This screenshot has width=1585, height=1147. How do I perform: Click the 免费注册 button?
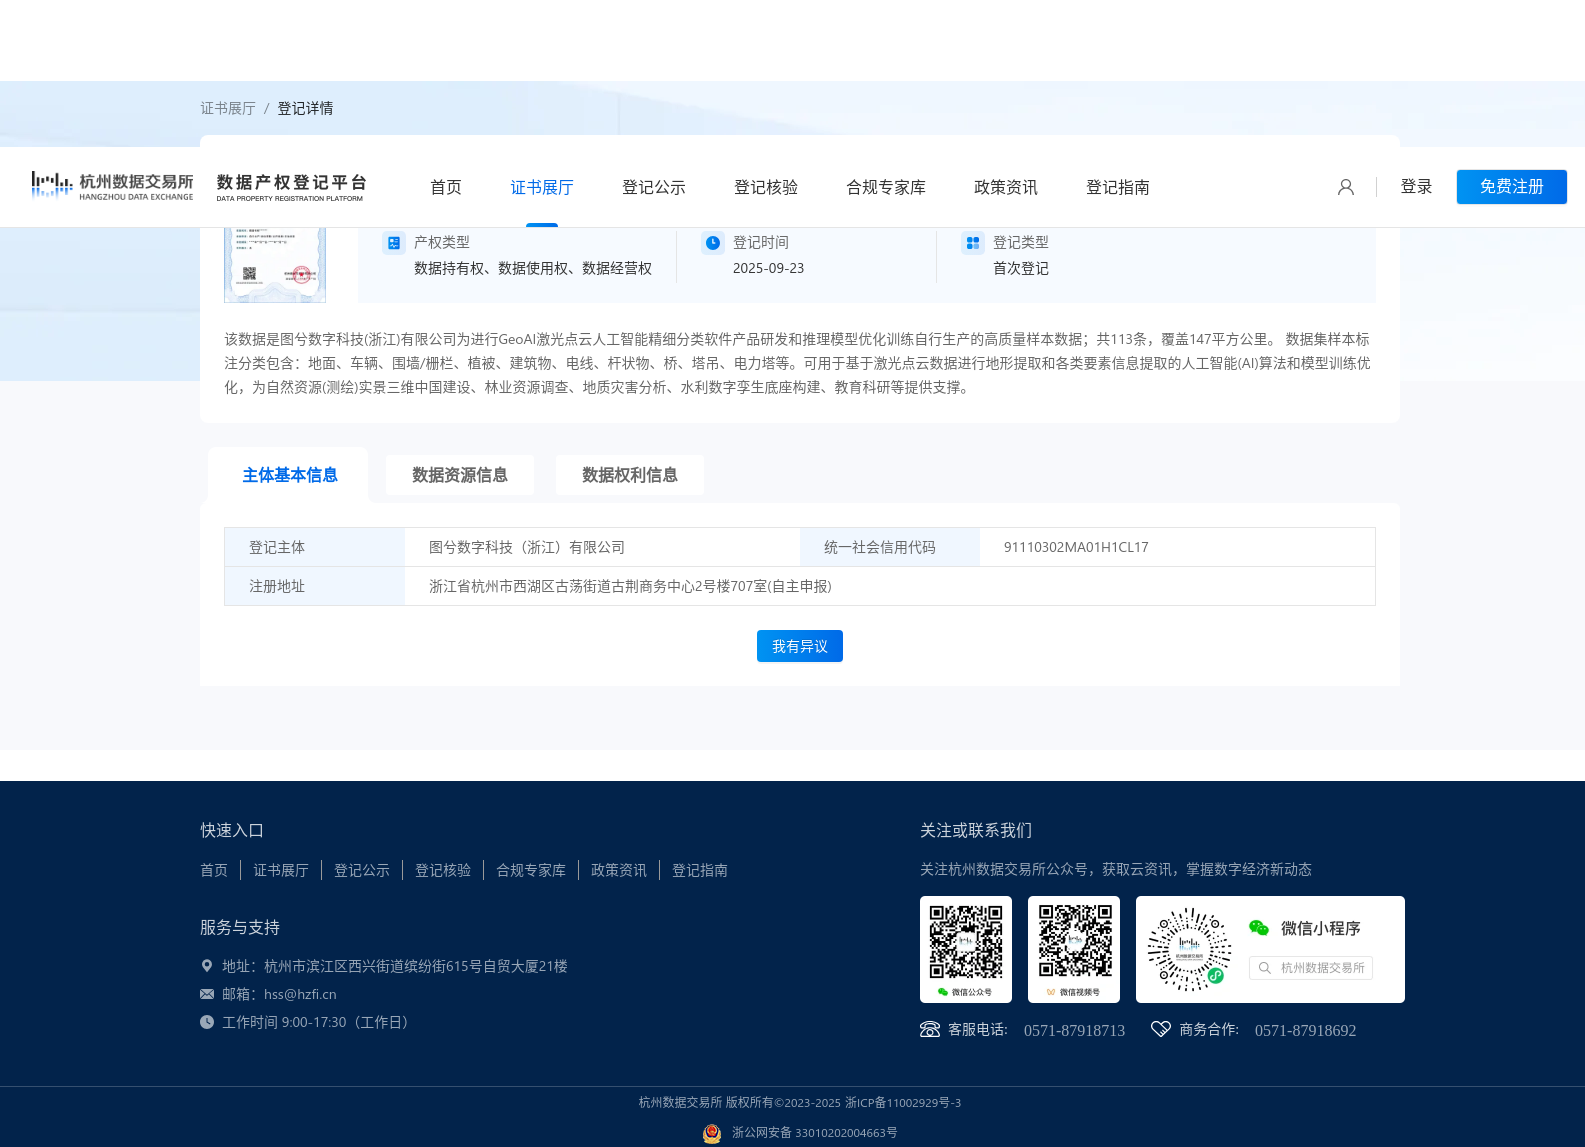point(1512,187)
